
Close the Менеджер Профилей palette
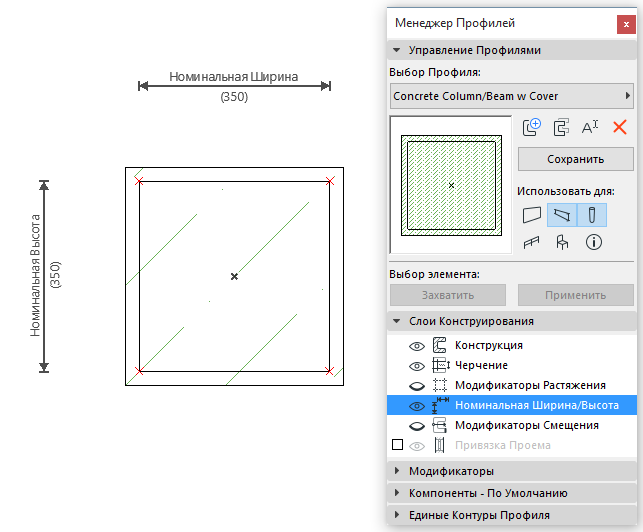click(626, 25)
